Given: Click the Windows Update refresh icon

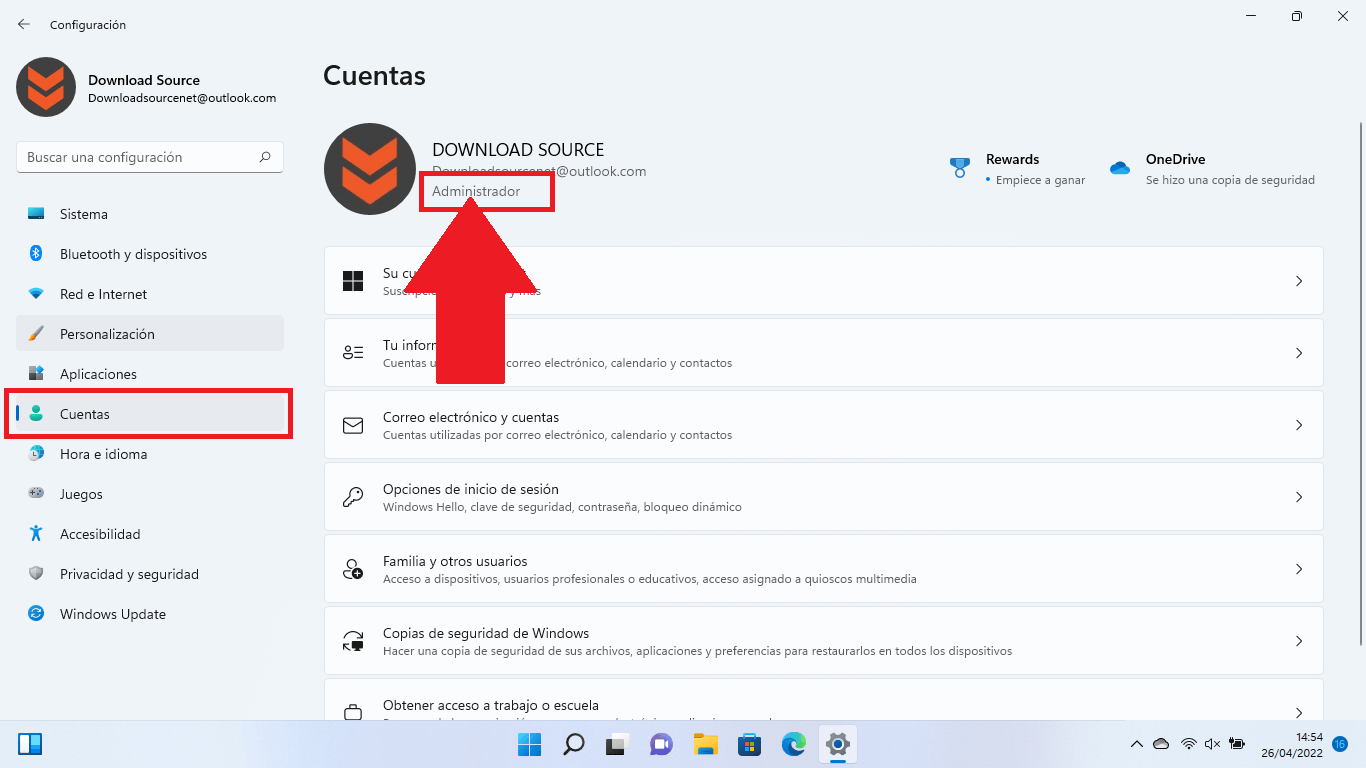Looking at the screenshot, I should coord(36,614).
